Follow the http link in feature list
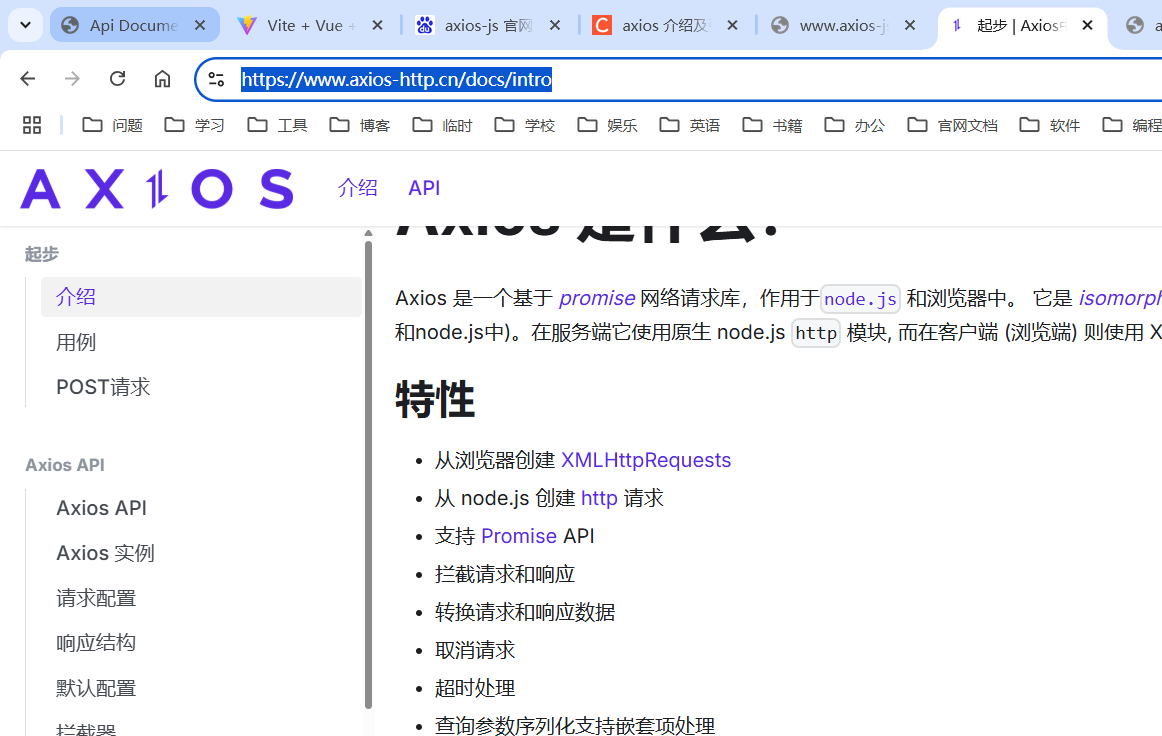The height and width of the screenshot is (736, 1162). [x=599, y=498]
